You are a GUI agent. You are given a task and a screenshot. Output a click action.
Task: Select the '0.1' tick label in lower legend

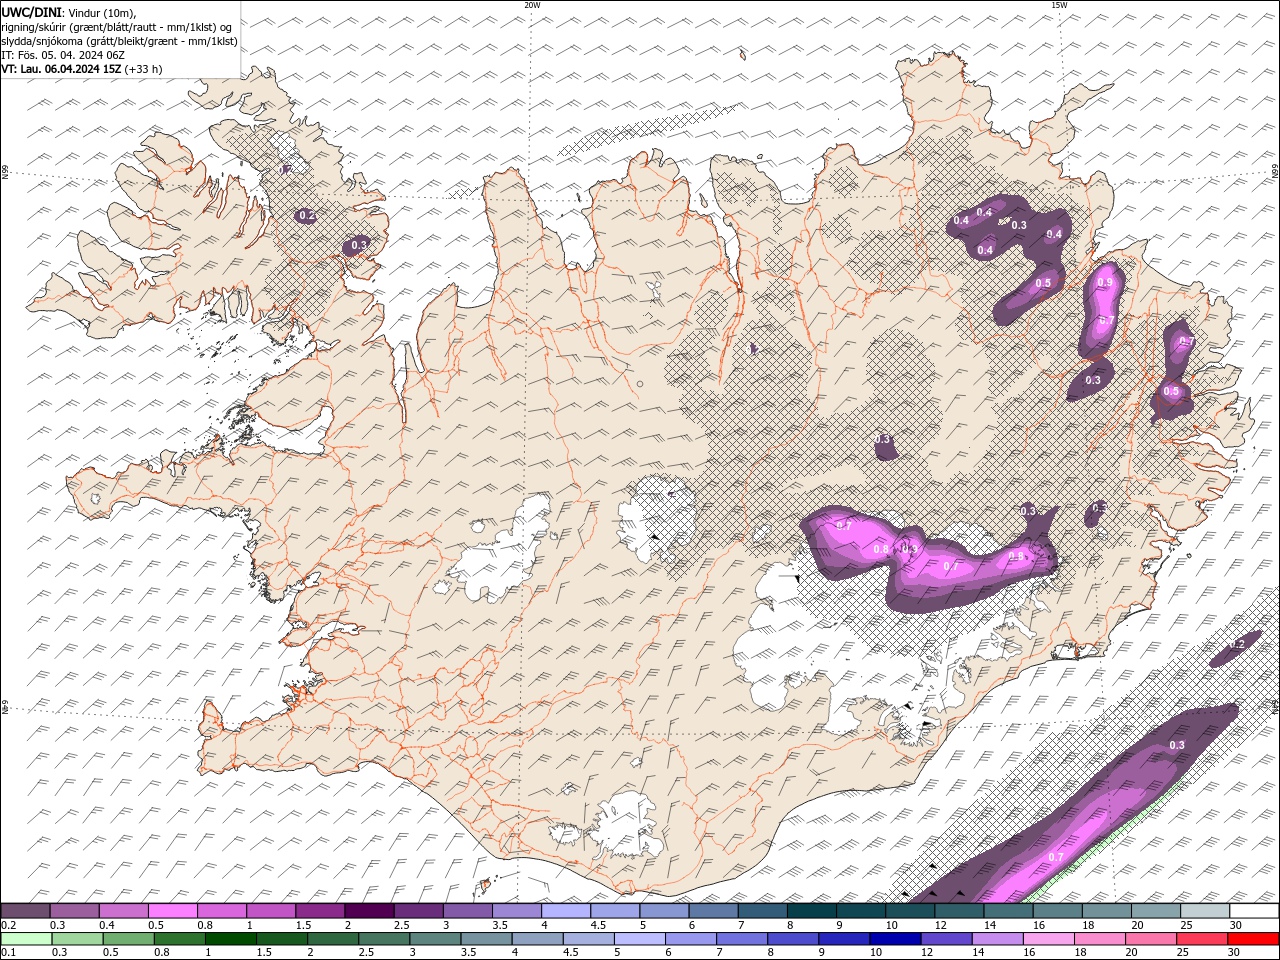[8, 953]
